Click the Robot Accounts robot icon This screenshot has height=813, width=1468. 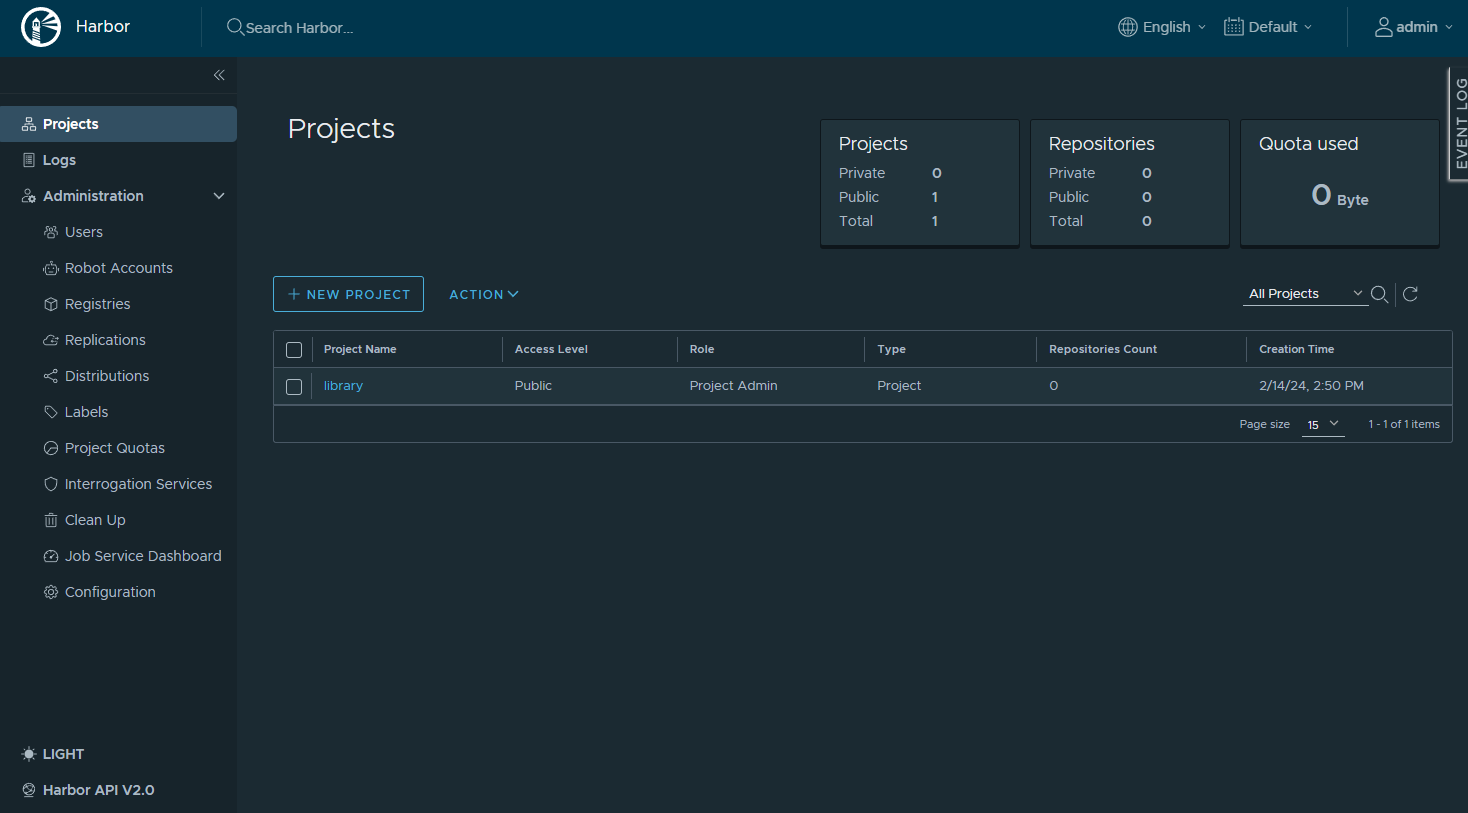coord(51,268)
